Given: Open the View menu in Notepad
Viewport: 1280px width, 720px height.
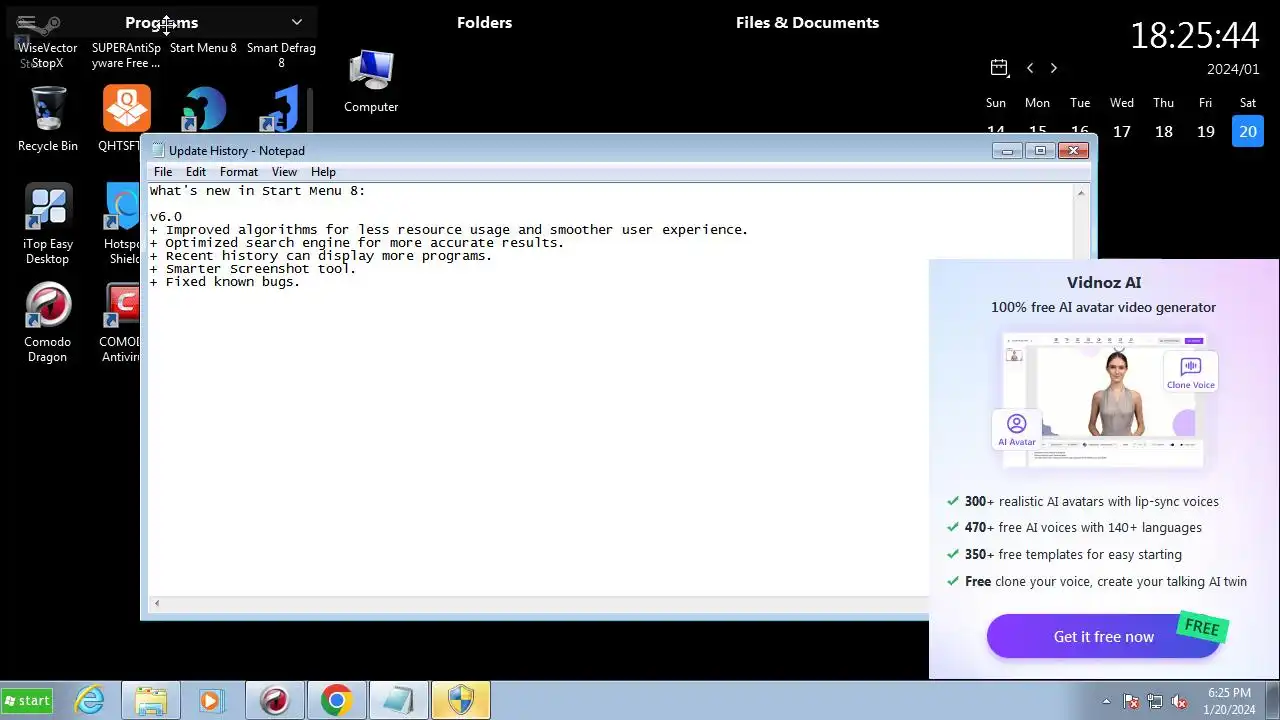Looking at the screenshot, I should 284,172.
